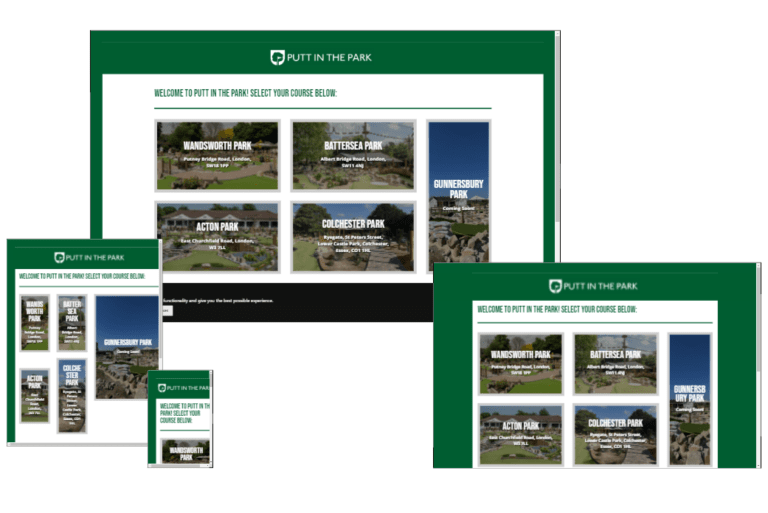
Task: Click the vertical scrollbar of the small phone window
Action: pyautogui.click(x=211, y=416)
